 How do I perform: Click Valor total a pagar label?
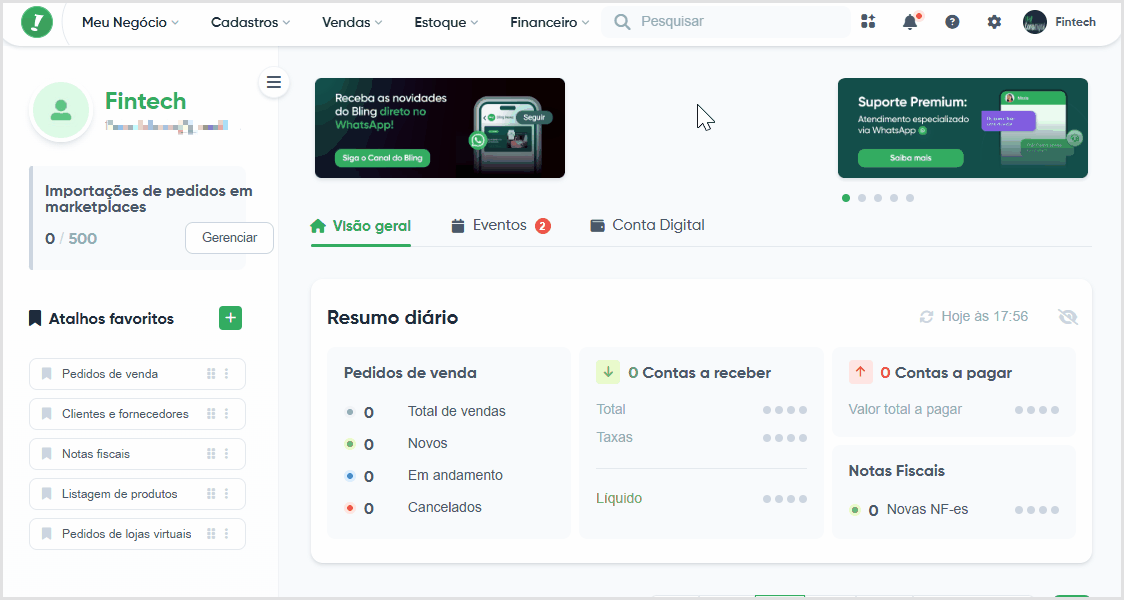(905, 409)
